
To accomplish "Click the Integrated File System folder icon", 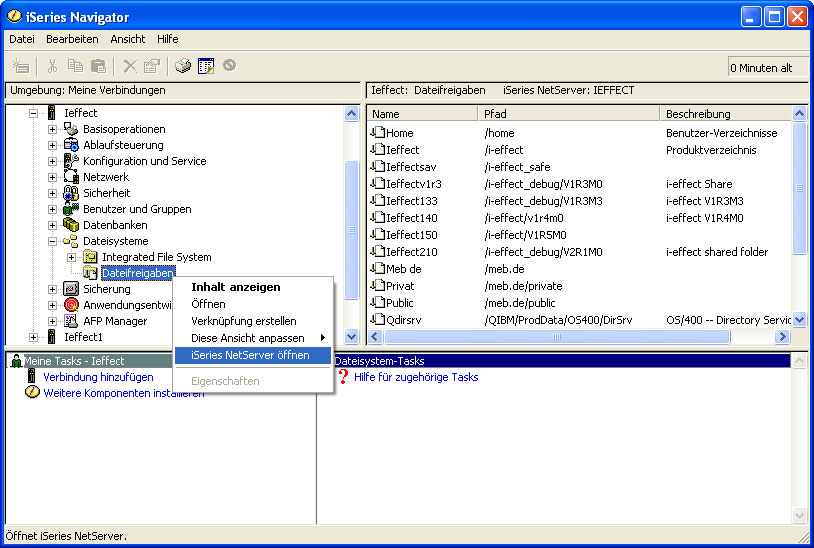I will click(90, 257).
